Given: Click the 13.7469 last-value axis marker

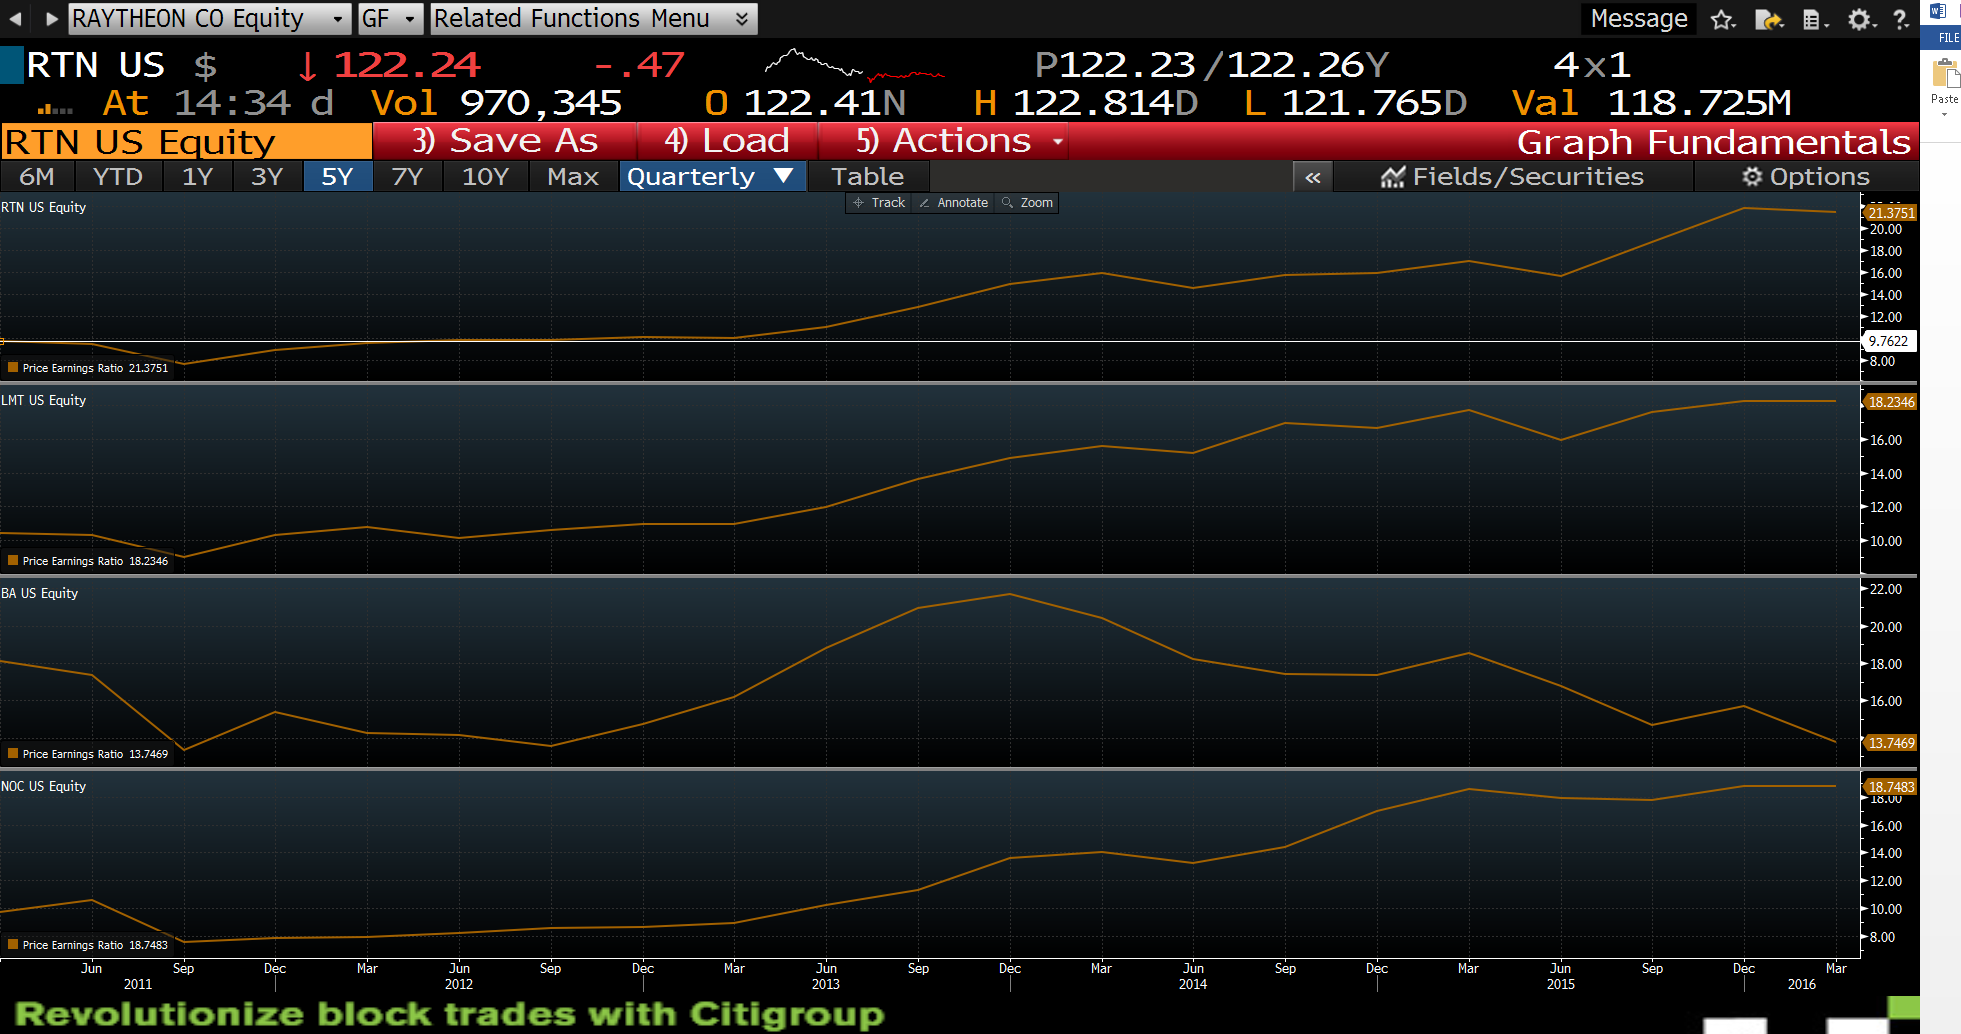Looking at the screenshot, I should click(x=1890, y=743).
